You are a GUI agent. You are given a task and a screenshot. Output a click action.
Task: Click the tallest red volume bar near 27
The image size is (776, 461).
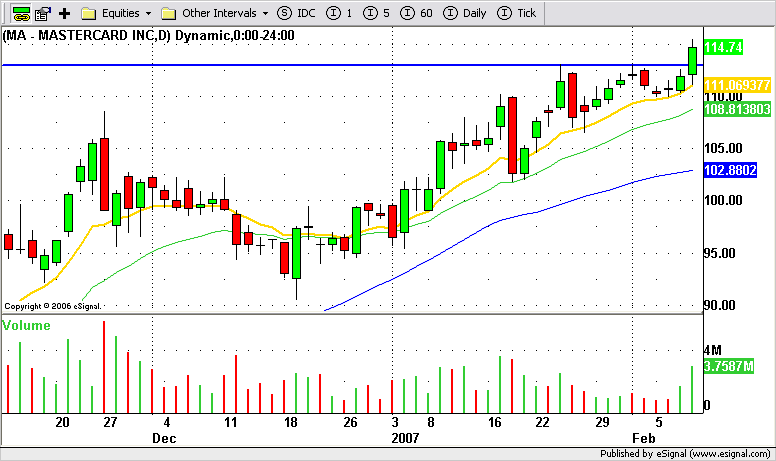point(104,367)
